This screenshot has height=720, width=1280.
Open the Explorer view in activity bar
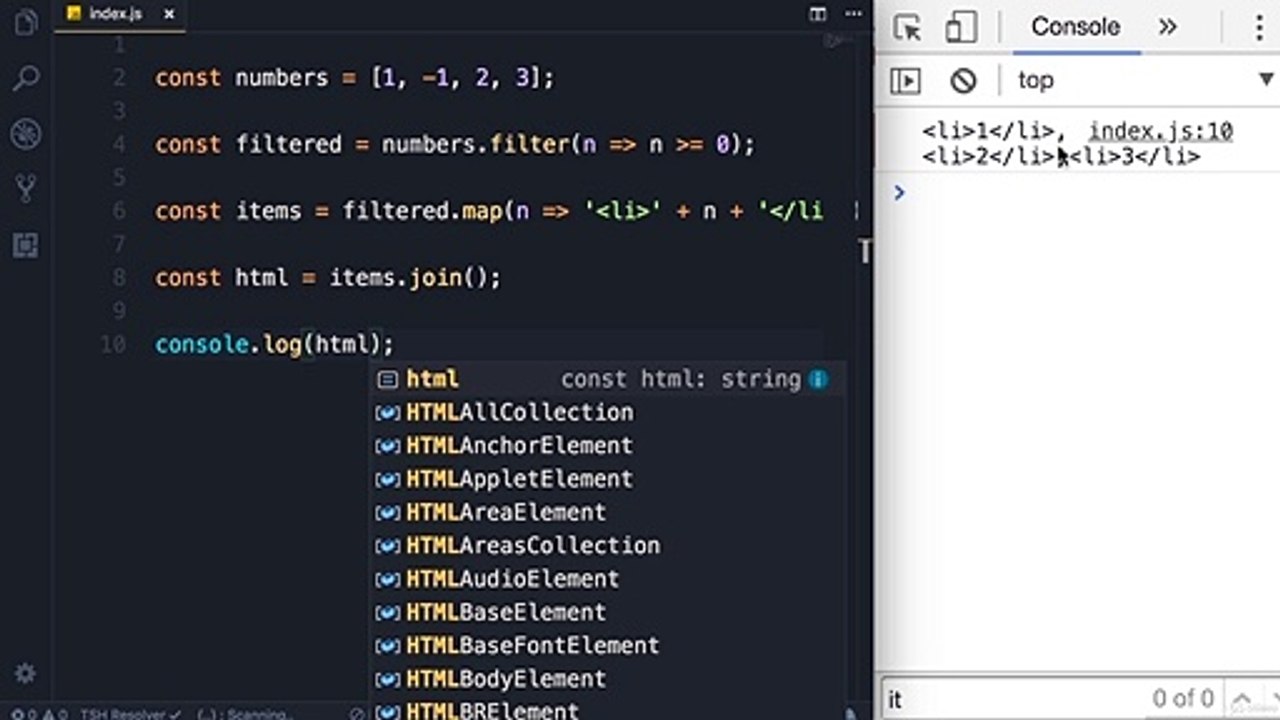pos(26,22)
